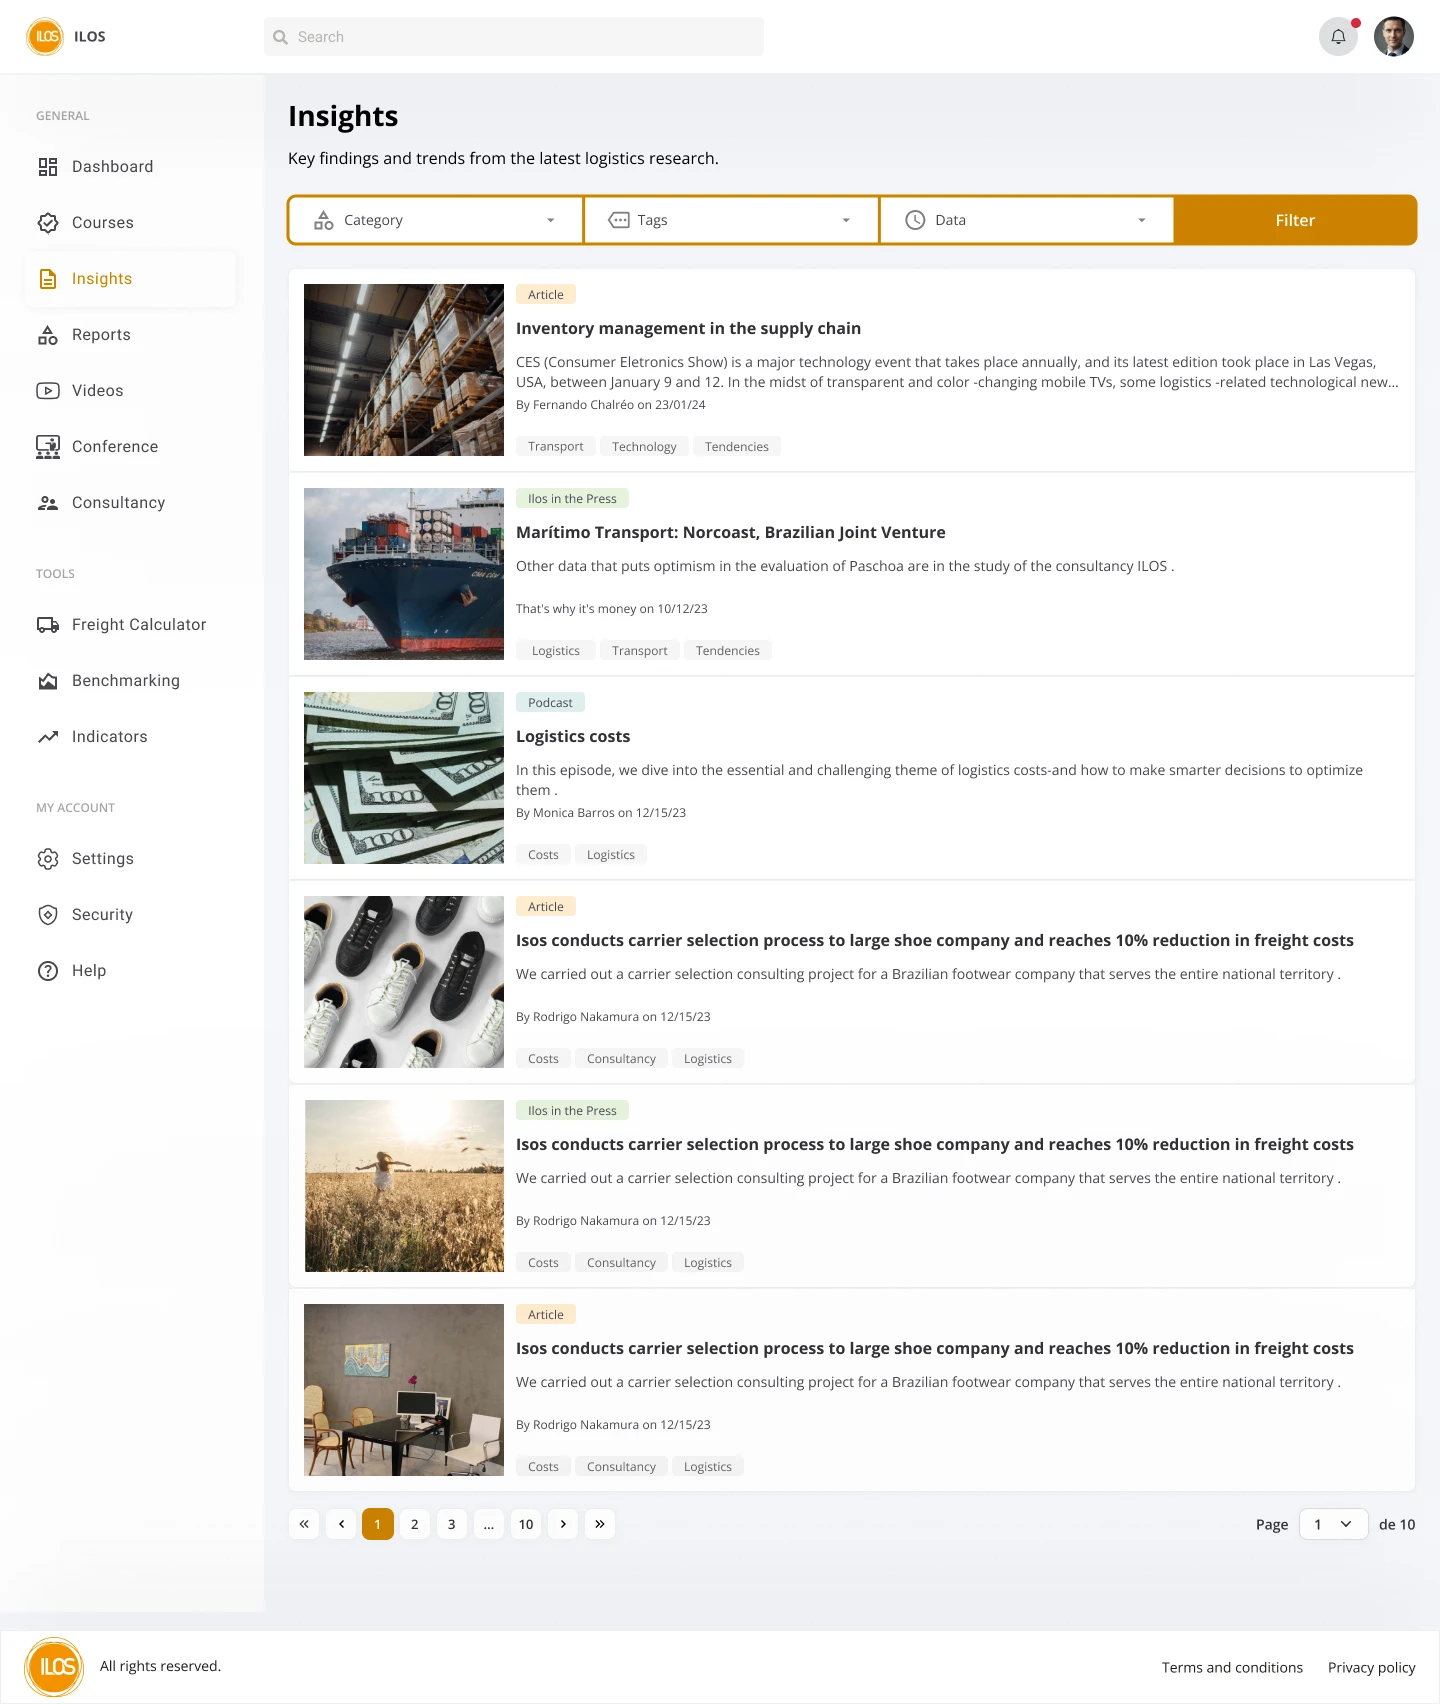
Task: Open the wheat field thumbnail
Action: pyautogui.click(x=404, y=1186)
